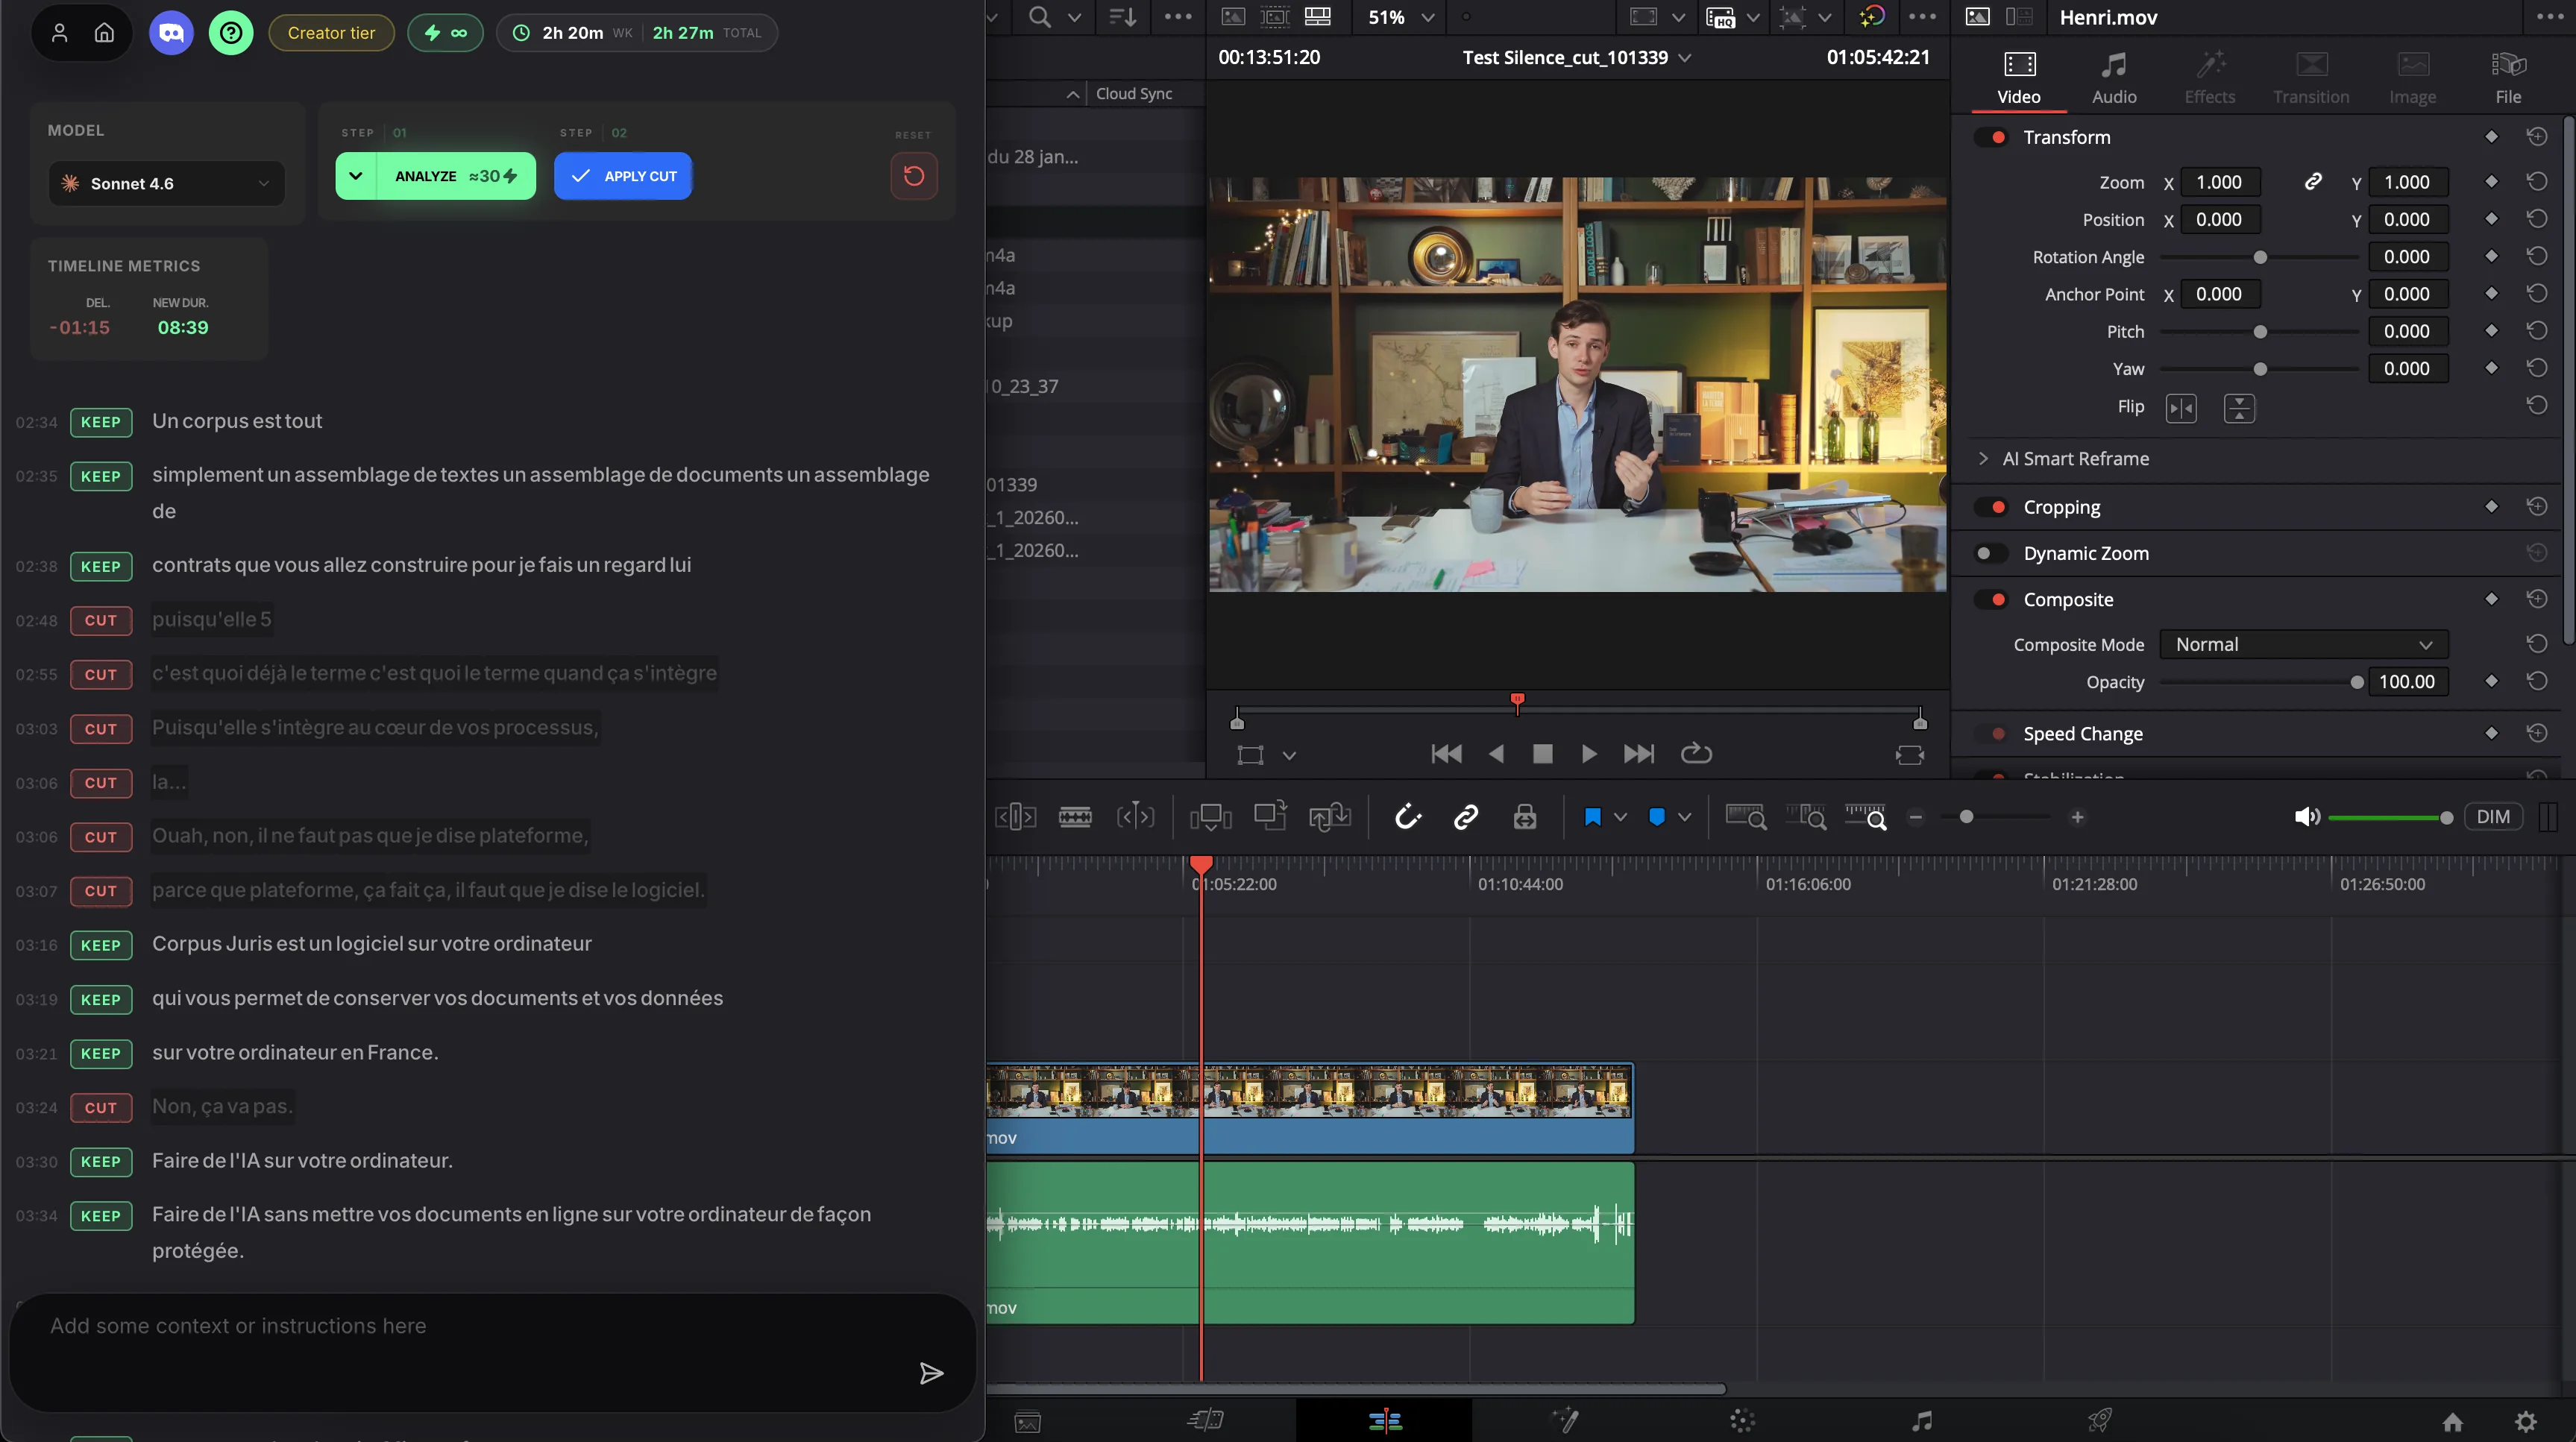2576x1442 pixels.
Task: Click flip horizontal icon in Transform
Action: (x=2181, y=408)
